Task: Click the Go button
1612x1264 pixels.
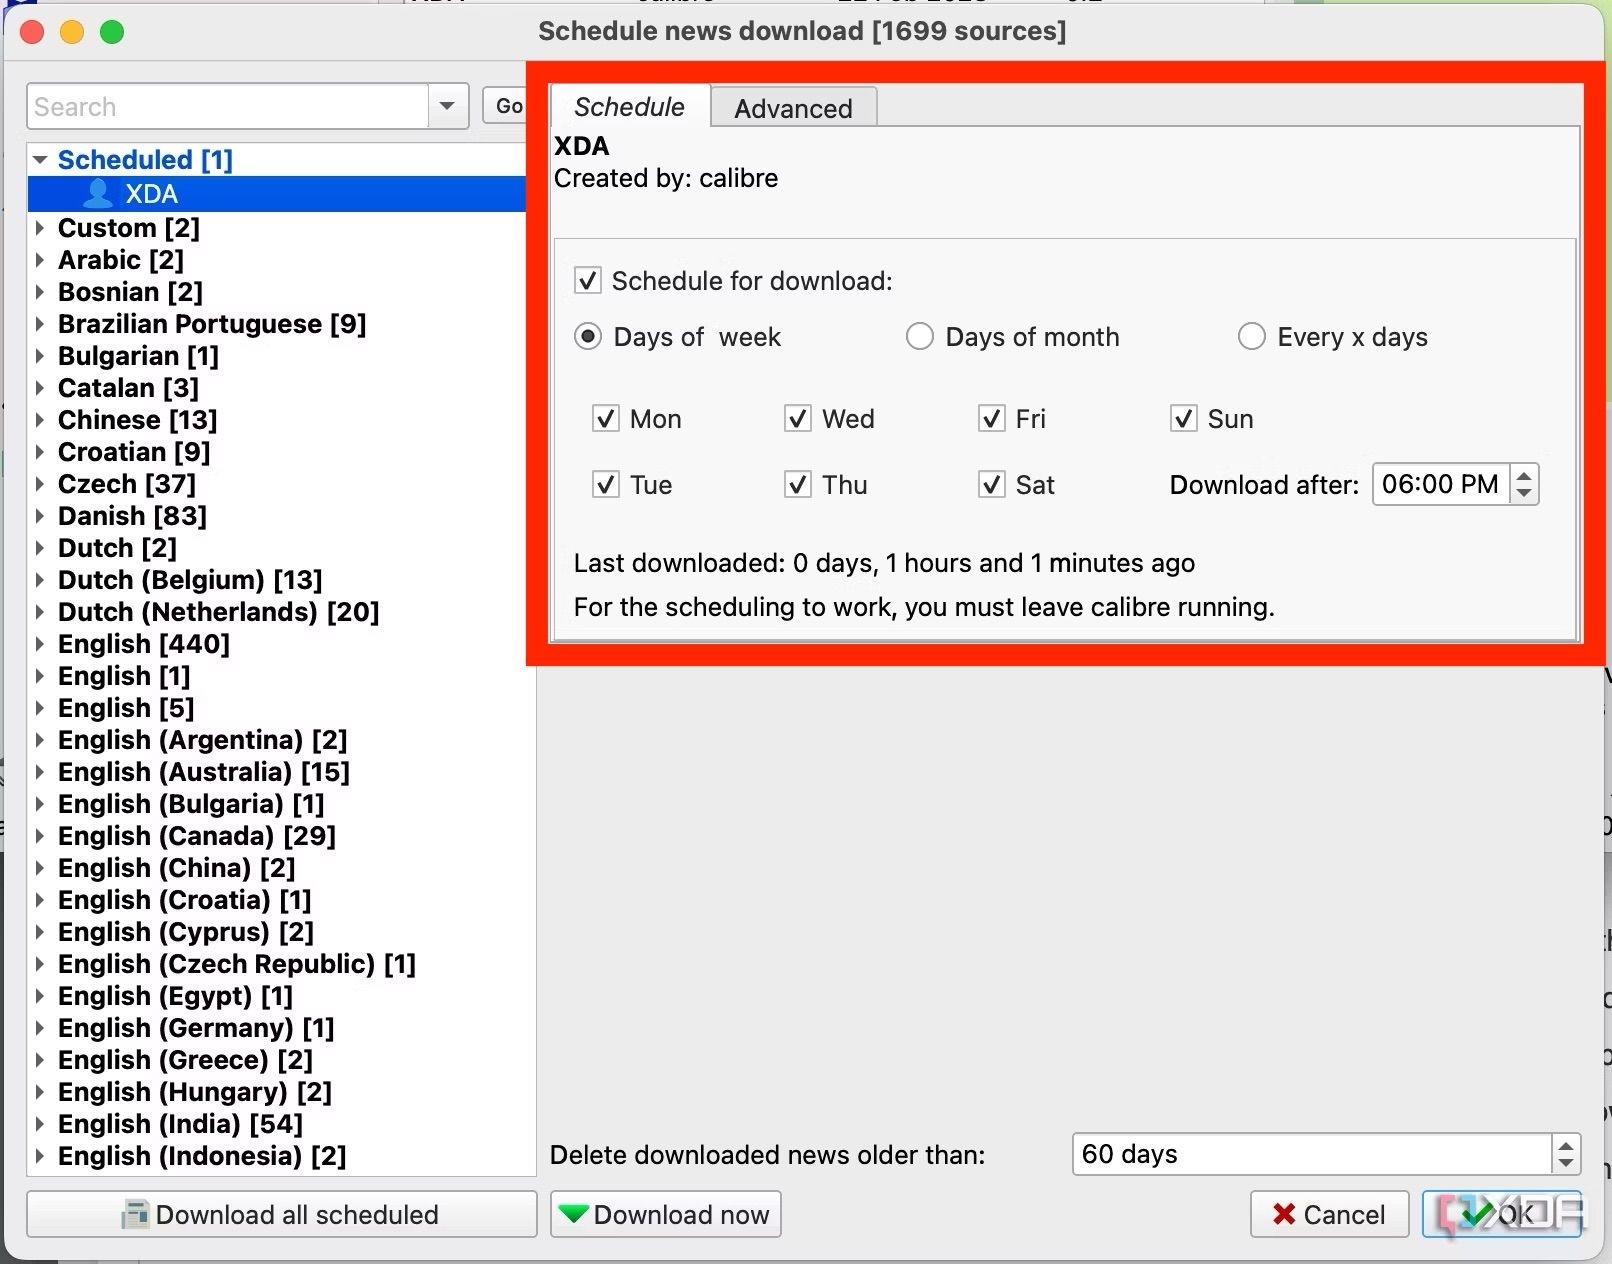Action: click(506, 105)
